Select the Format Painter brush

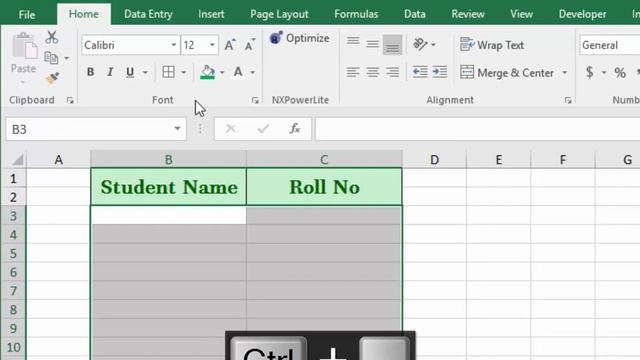tap(52, 78)
